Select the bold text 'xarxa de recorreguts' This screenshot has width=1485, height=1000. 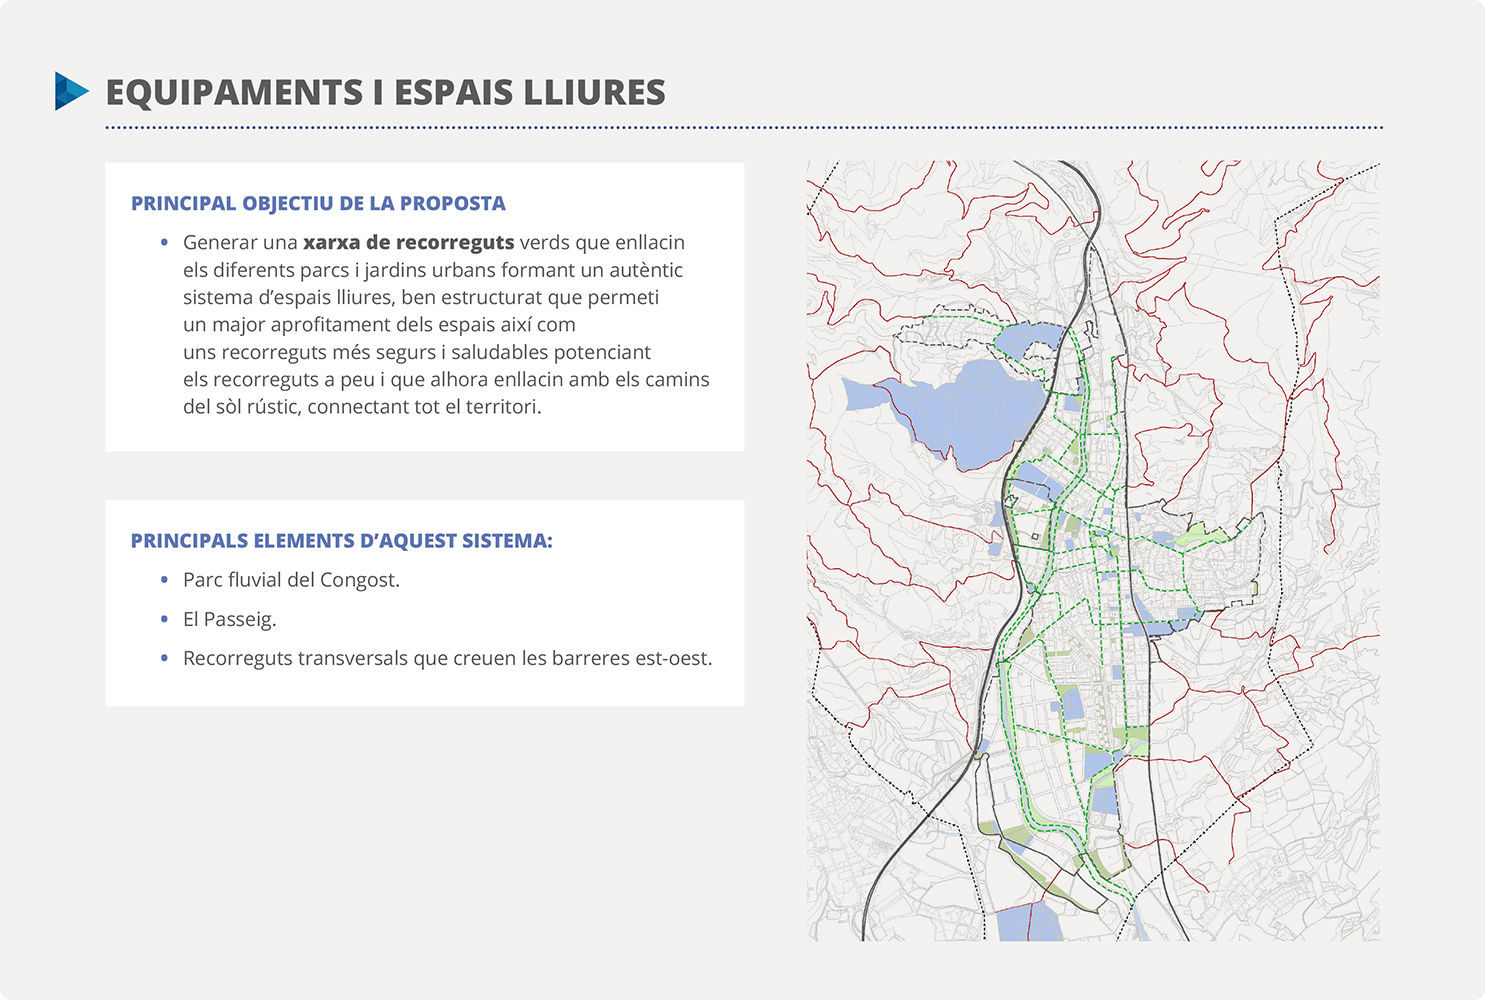click(408, 242)
